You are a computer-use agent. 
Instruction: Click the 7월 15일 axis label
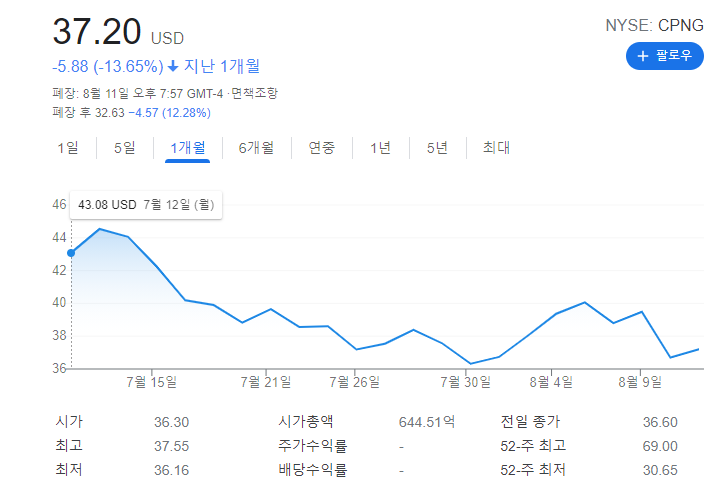[x=152, y=381]
